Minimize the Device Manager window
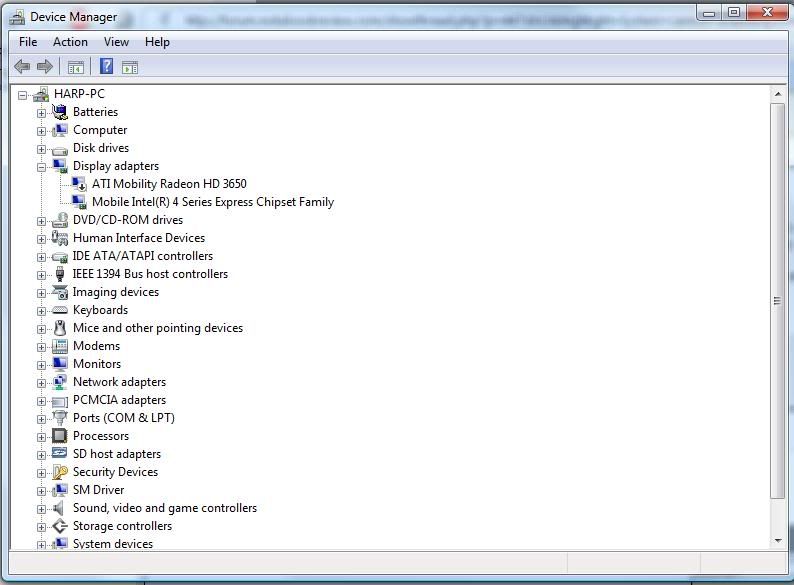Viewport: 794px width, 585px height. pyautogui.click(x=709, y=12)
